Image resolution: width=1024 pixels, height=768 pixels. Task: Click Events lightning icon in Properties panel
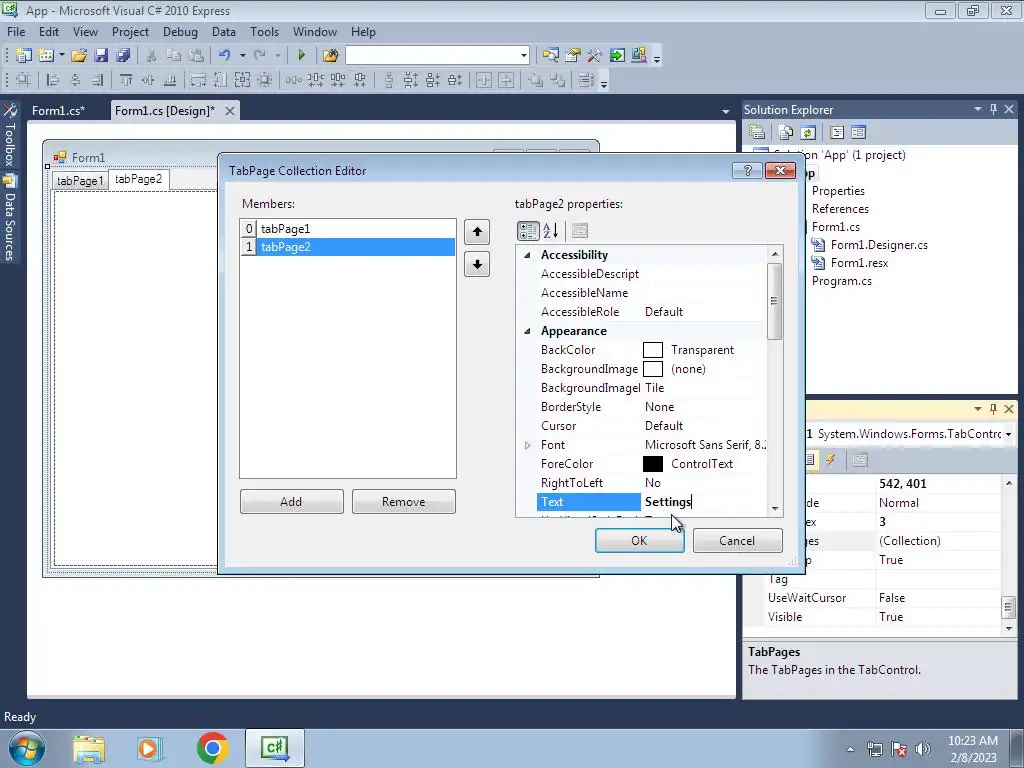[831, 460]
